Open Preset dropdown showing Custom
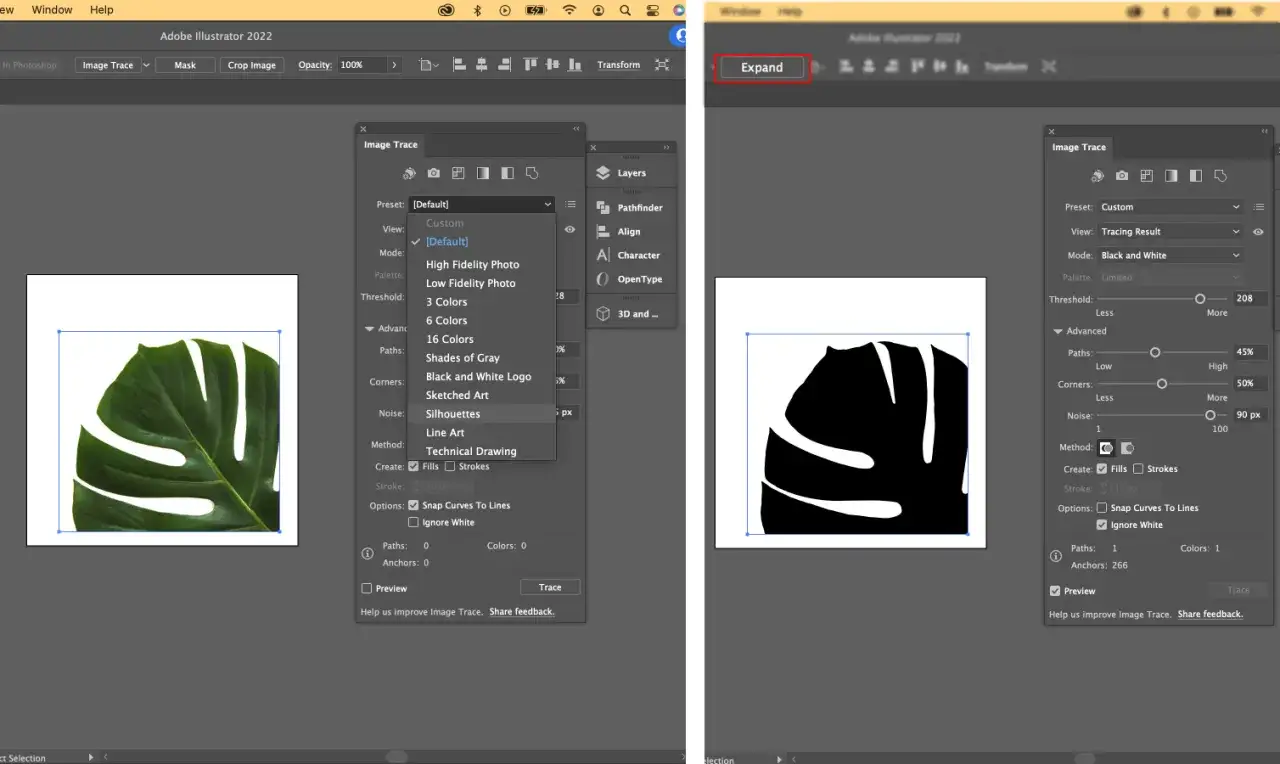The image size is (1280, 764). (x=1170, y=207)
